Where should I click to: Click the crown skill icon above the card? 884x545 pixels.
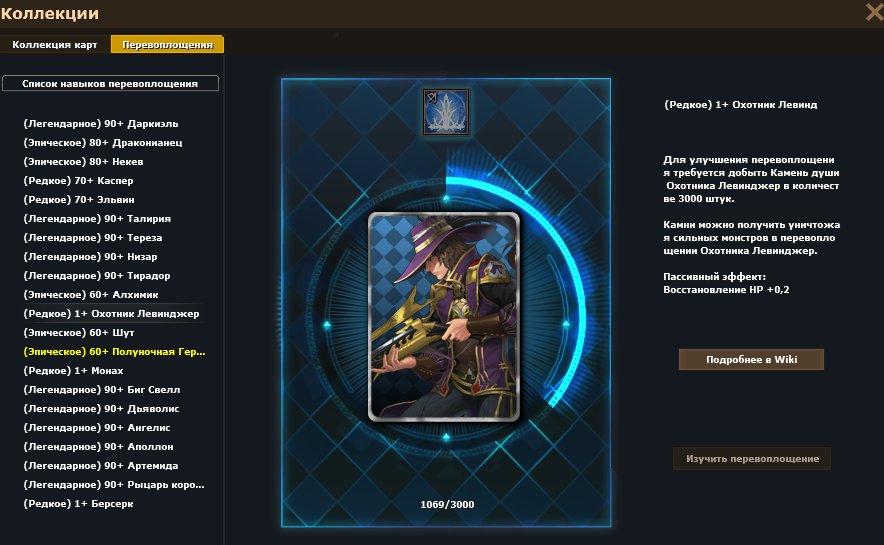point(446,112)
